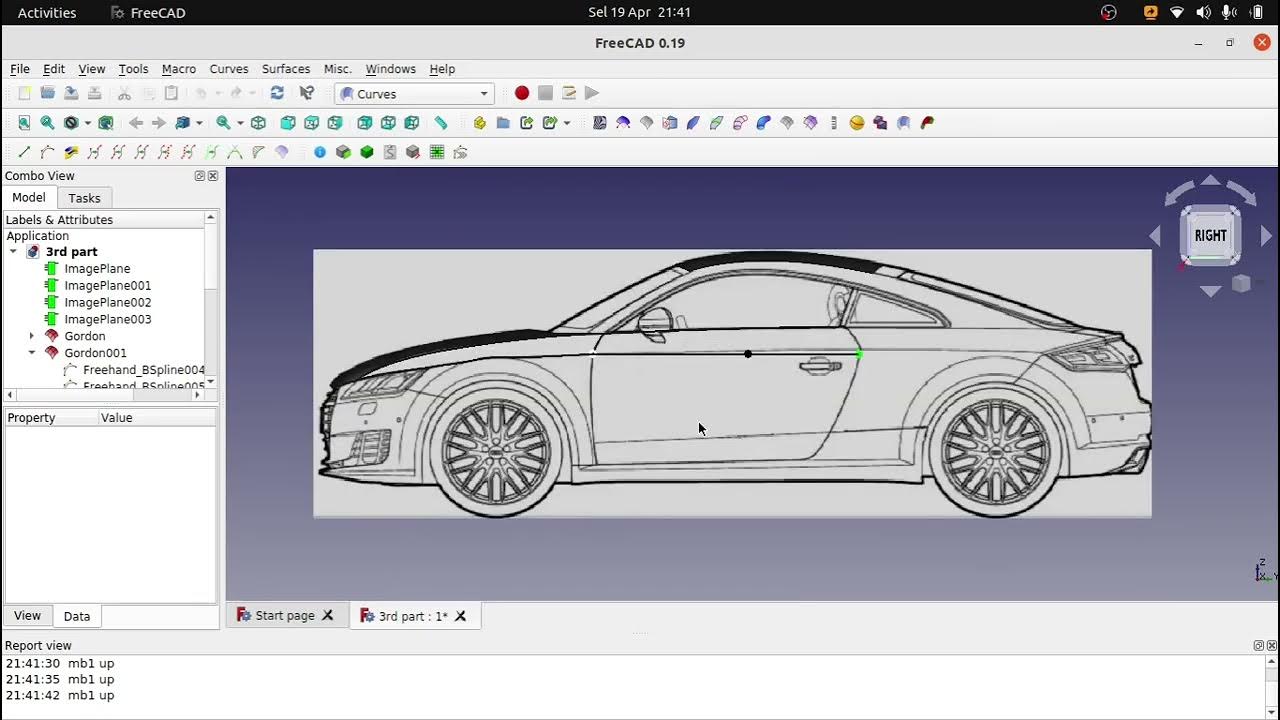Viewport: 1280px width, 720px height.
Task: Click the Activities button in top bar
Action: (47, 12)
